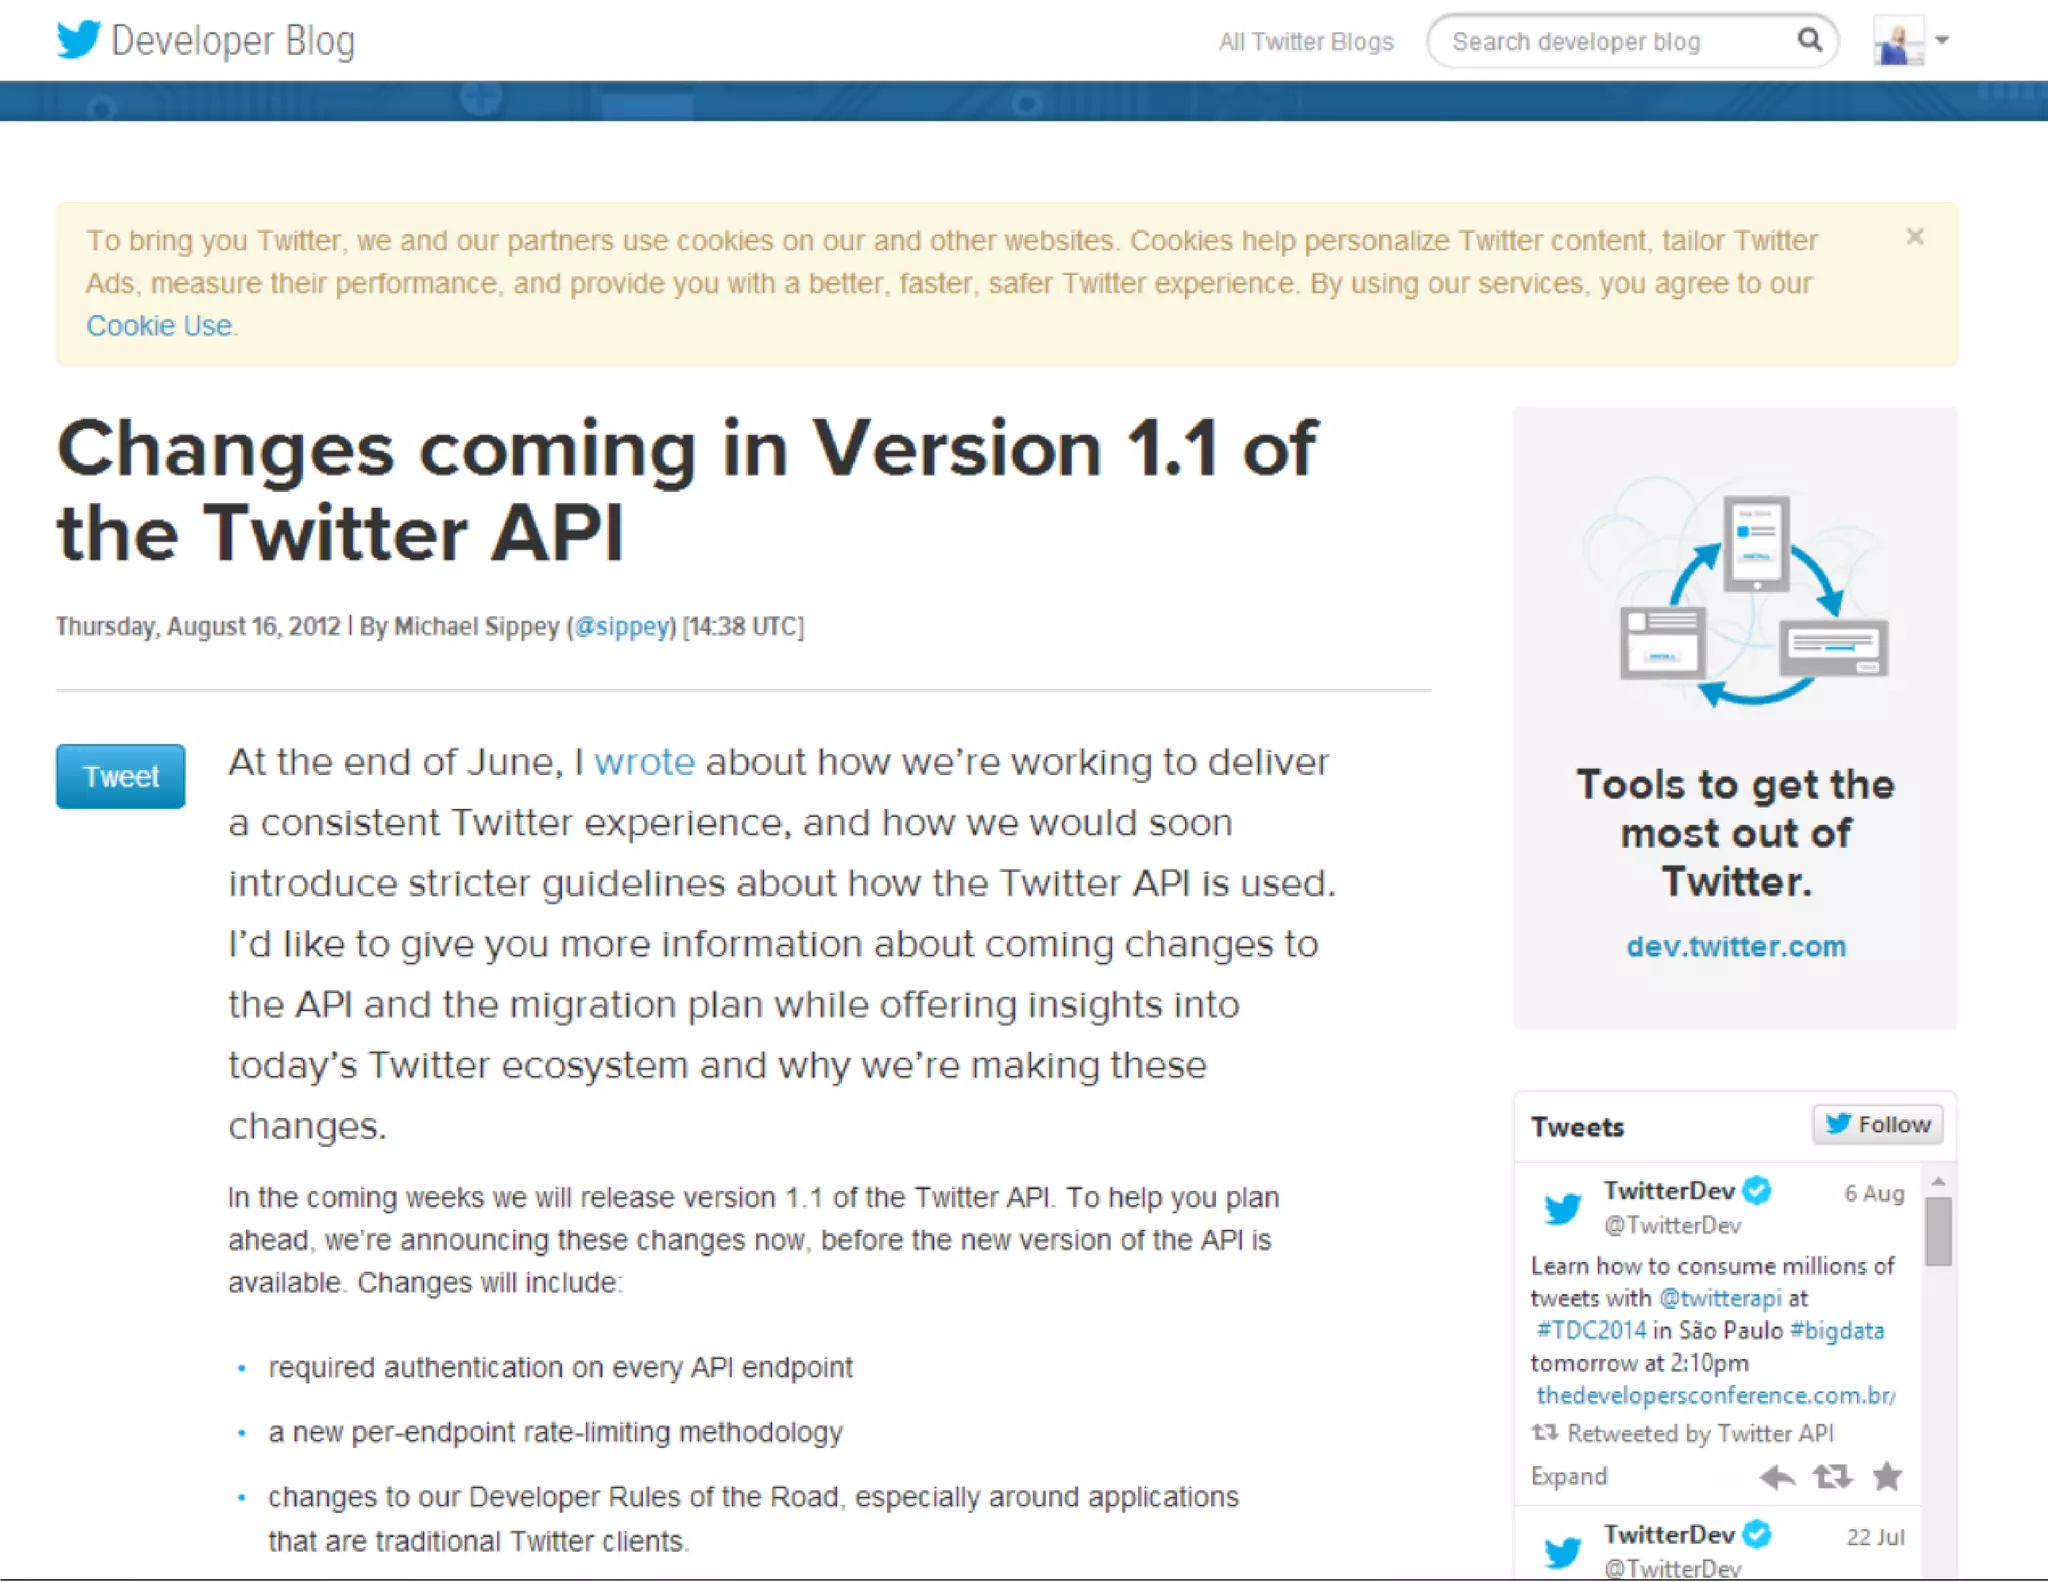Click the Twitter bird logo in header
Viewport: 2048px width, 1582px height.
point(78,40)
